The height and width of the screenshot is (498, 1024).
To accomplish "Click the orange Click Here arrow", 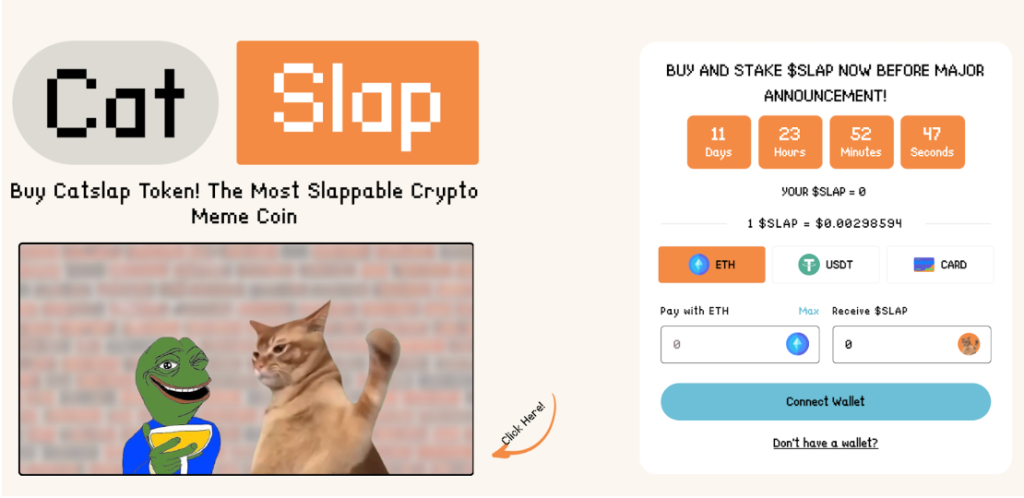I will pos(524,426).
